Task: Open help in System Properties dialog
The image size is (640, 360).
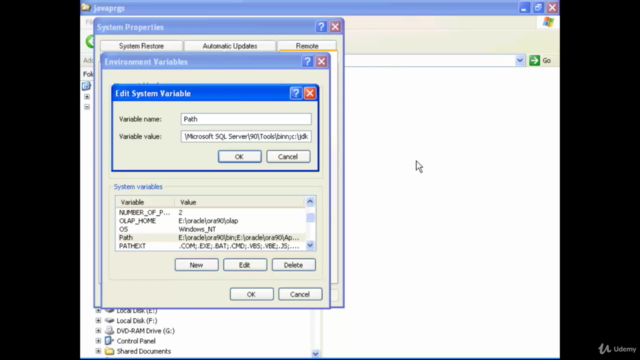Action: tap(321, 27)
